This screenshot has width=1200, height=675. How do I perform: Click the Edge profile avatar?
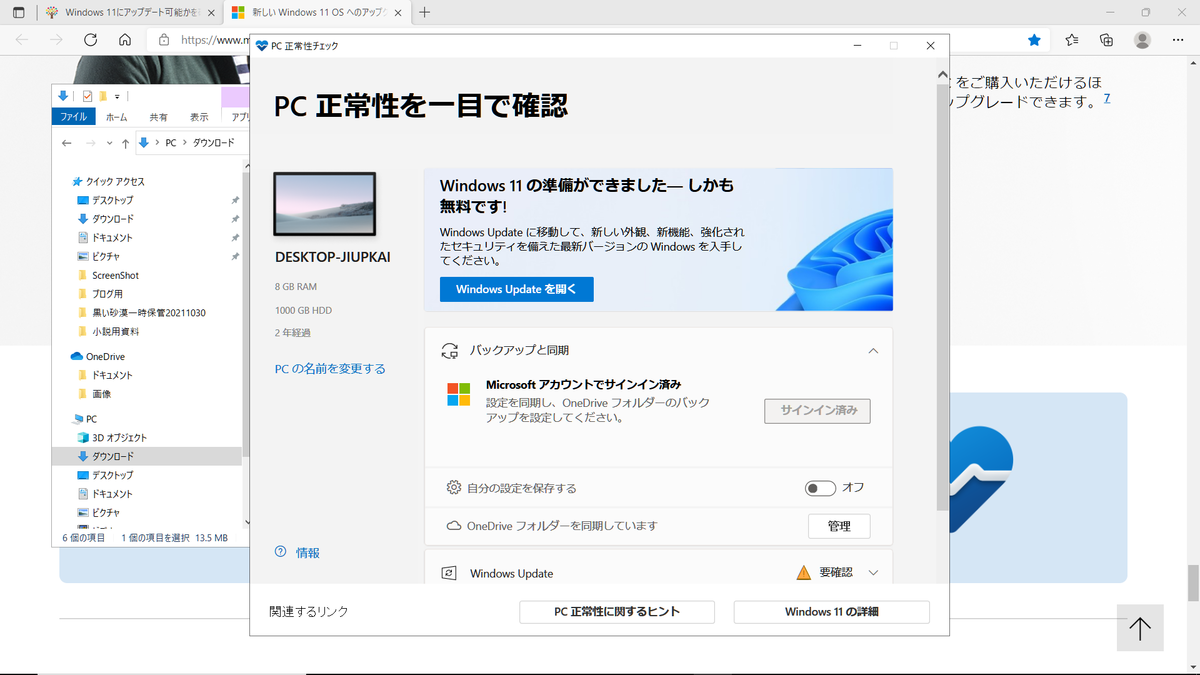[x=1142, y=40]
